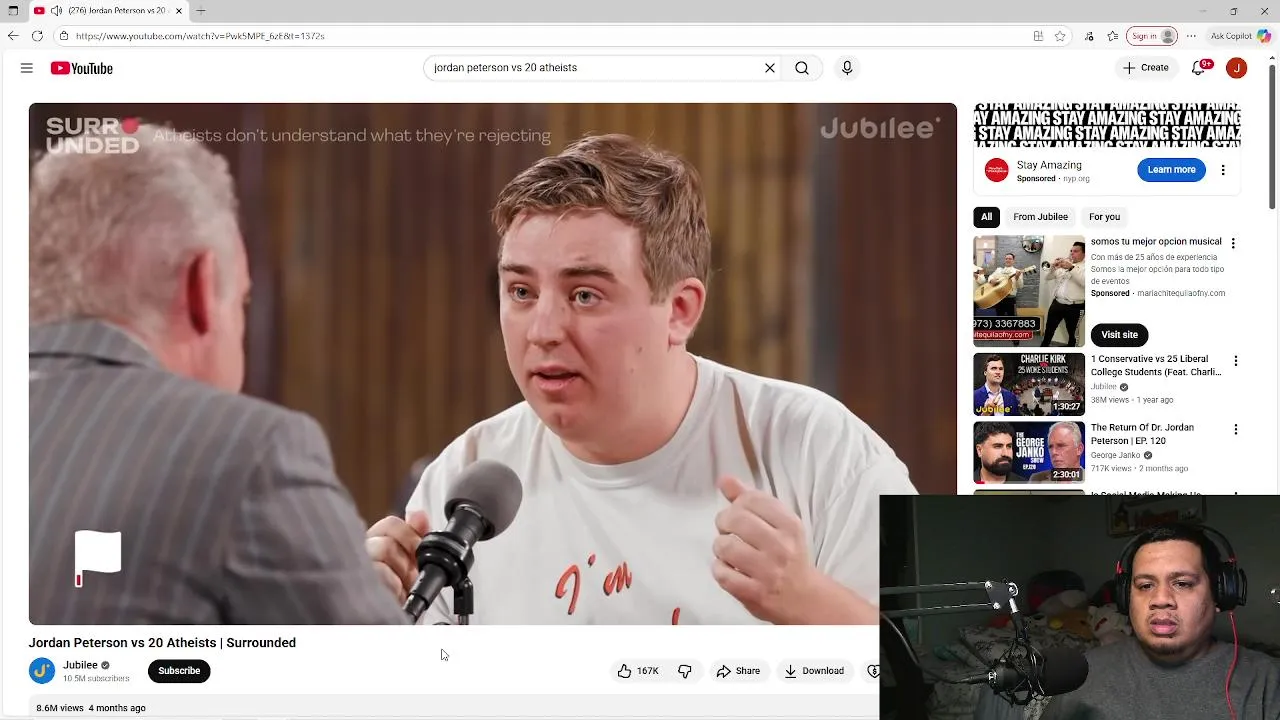Open the YouTube guide hamburger menu
This screenshot has height=720, width=1280.
(x=27, y=68)
